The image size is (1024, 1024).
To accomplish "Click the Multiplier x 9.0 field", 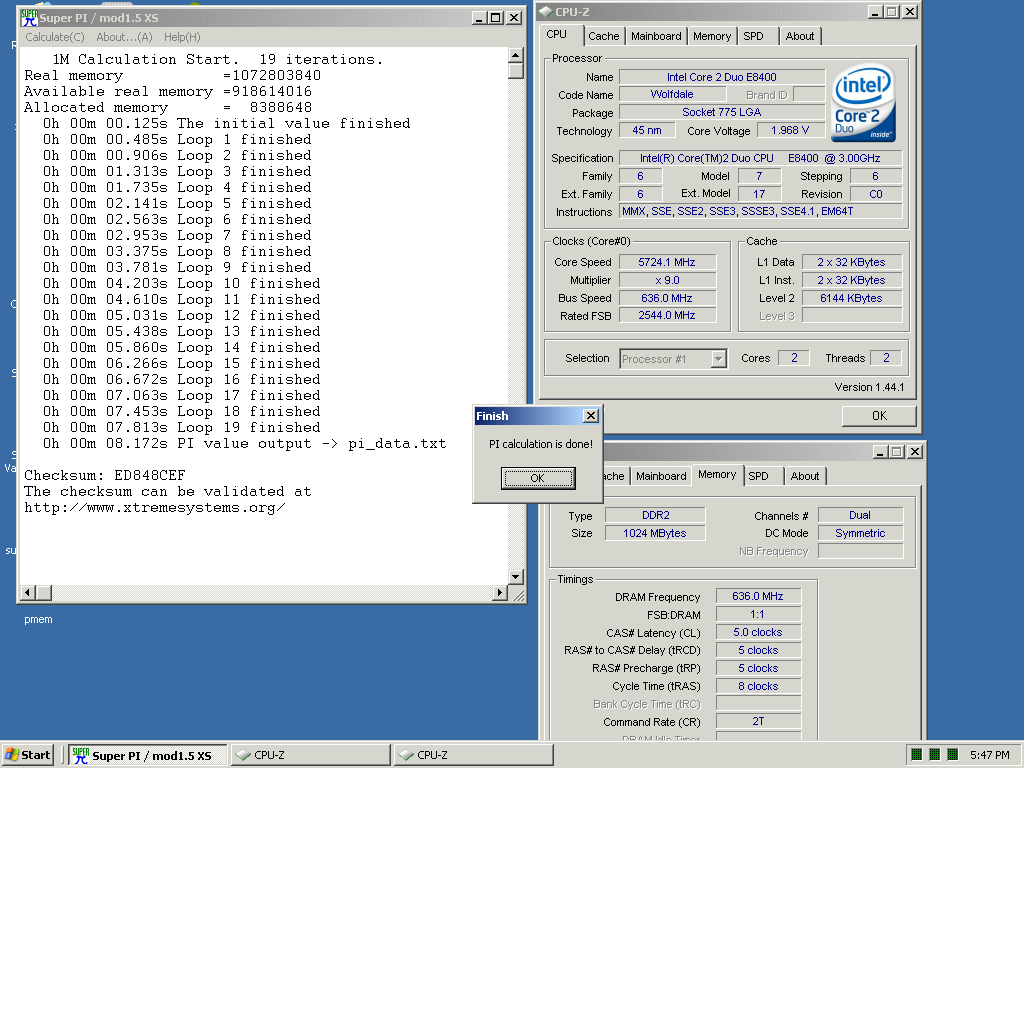I will [667, 280].
